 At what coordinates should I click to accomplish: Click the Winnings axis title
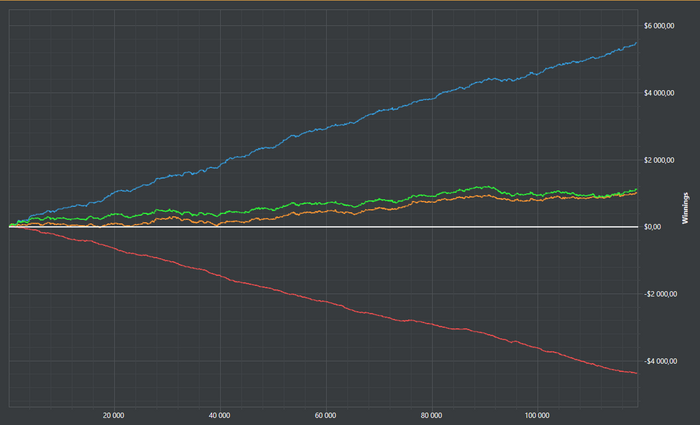[x=685, y=208]
